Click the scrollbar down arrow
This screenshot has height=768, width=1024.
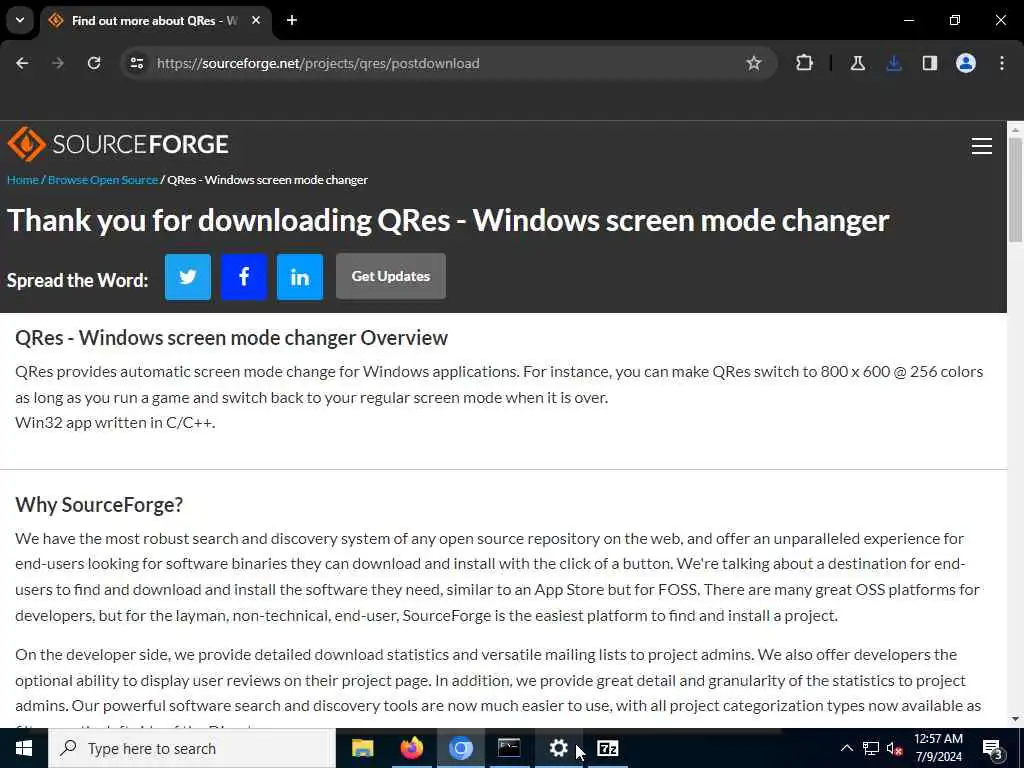1016,720
